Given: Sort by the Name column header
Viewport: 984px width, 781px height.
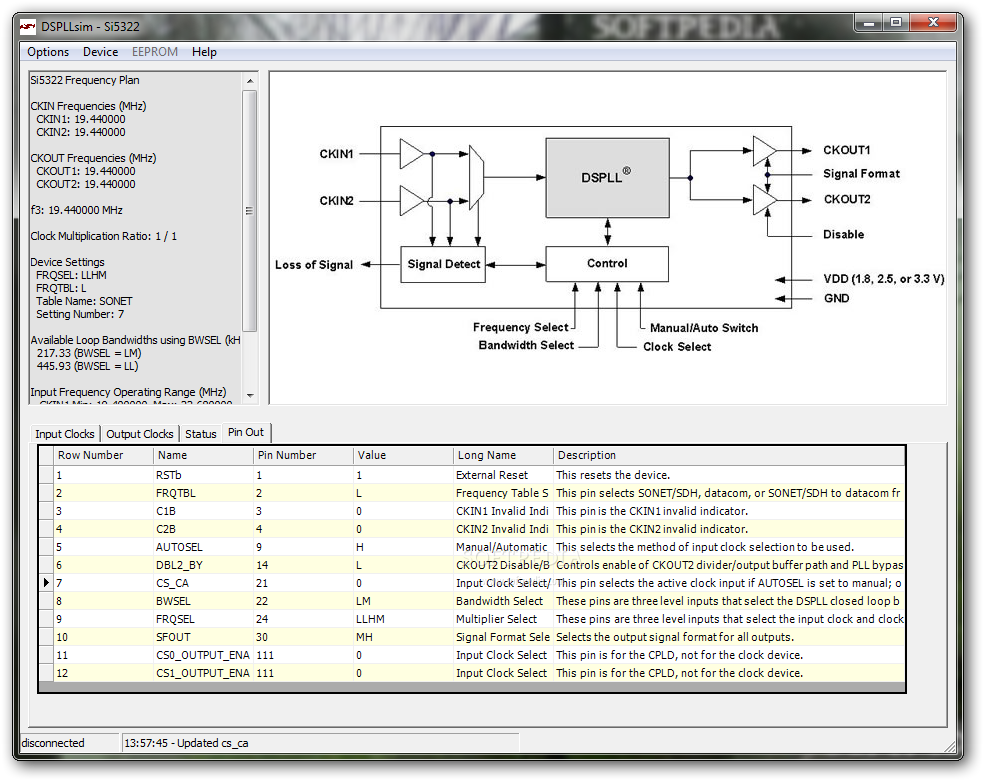Looking at the screenshot, I should point(203,455).
